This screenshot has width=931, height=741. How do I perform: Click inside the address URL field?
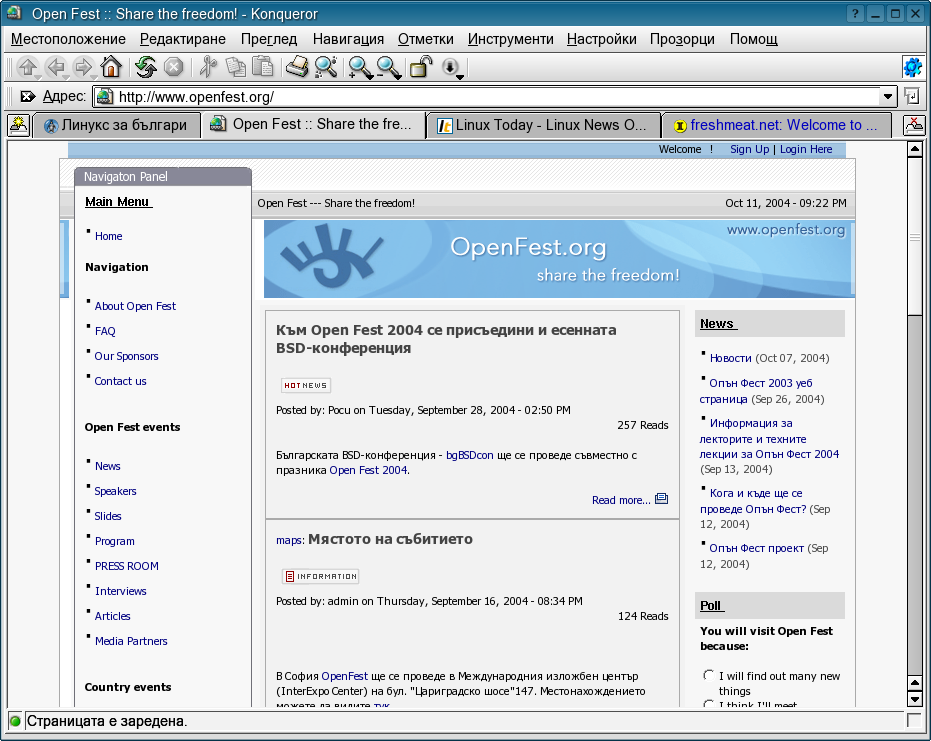pos(490,97)
